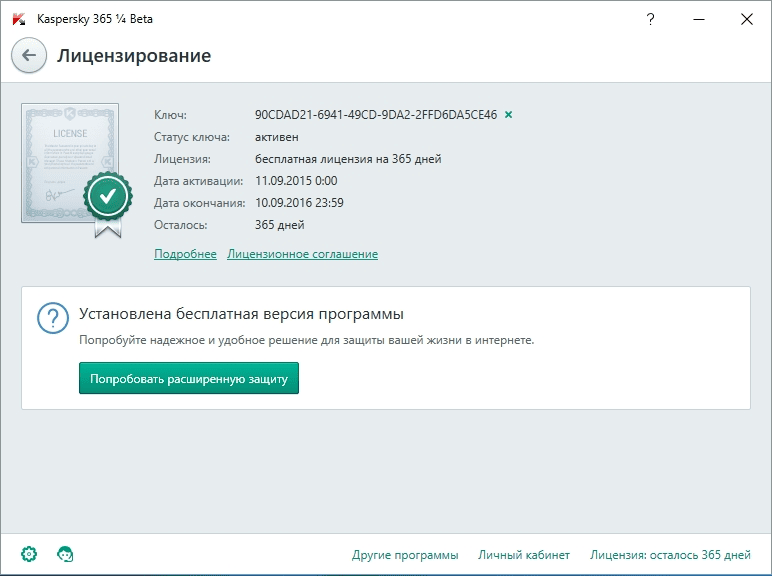Click the Лицензирование page heading
772x576 pixels.
134,56
